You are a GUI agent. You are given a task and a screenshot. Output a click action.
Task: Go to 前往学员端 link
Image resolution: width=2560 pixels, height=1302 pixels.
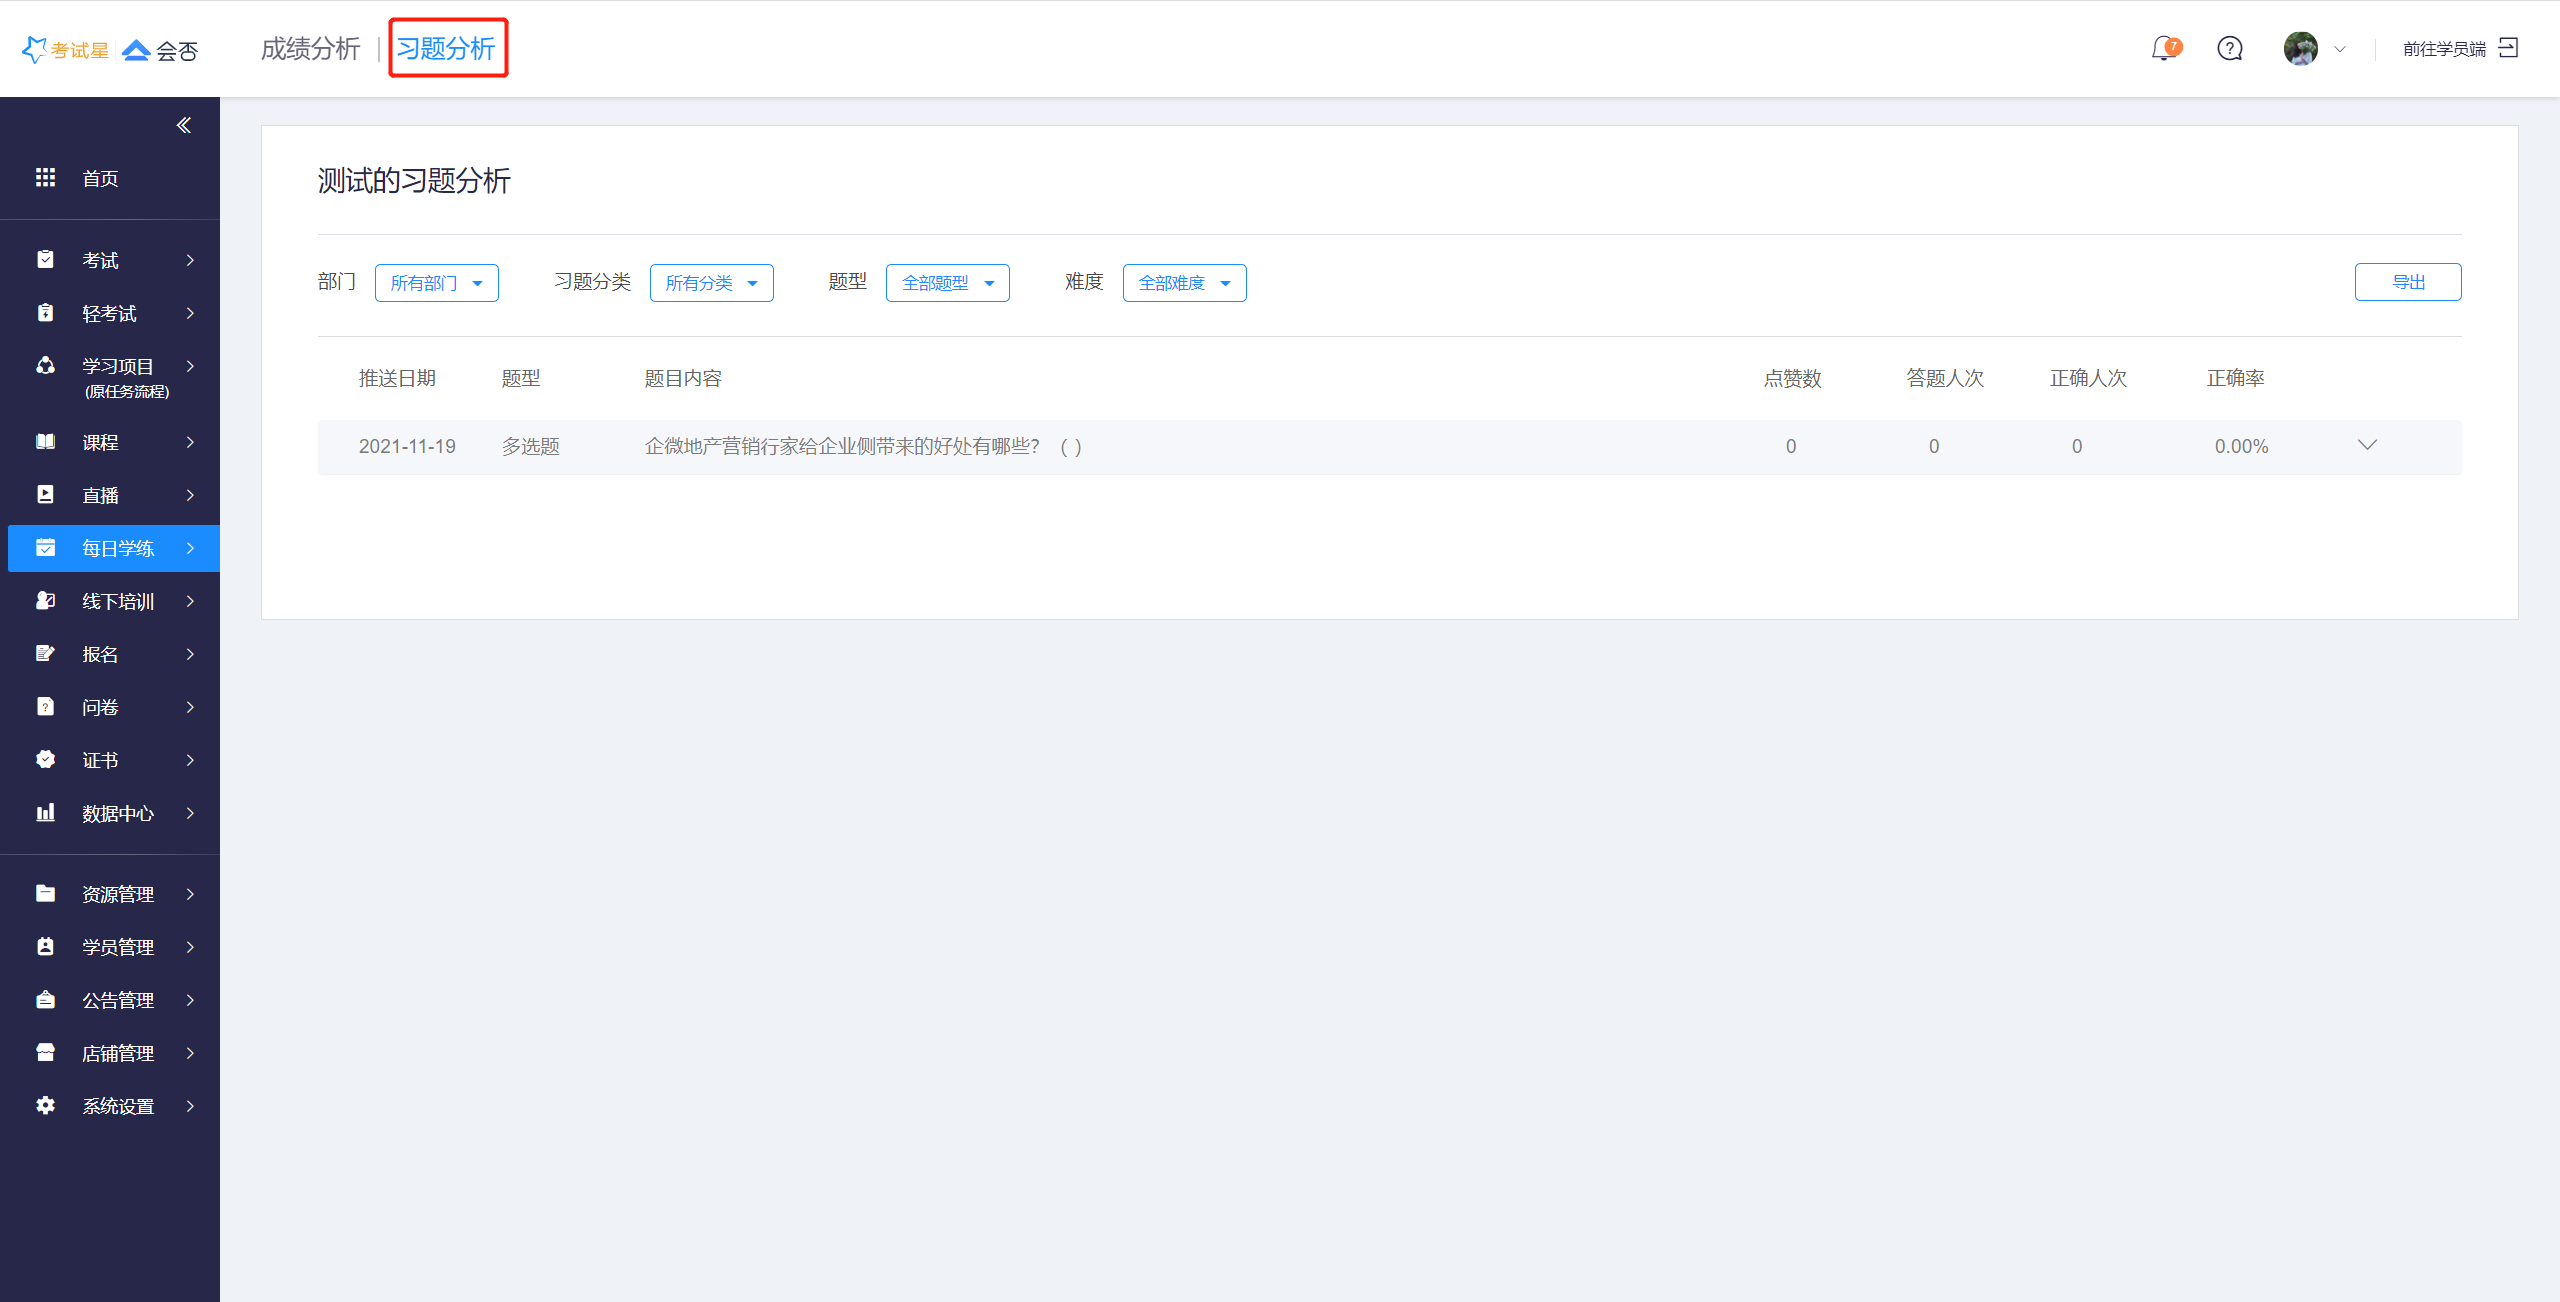click(x=2444, y=49)
